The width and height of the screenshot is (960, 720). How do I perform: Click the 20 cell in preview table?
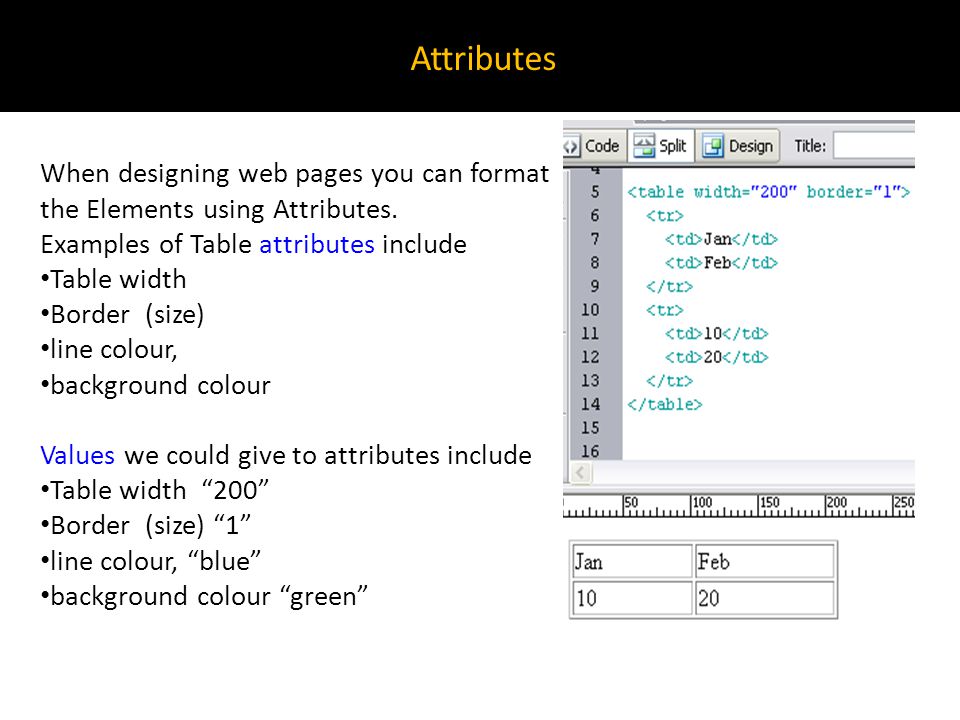pos(765,598)
